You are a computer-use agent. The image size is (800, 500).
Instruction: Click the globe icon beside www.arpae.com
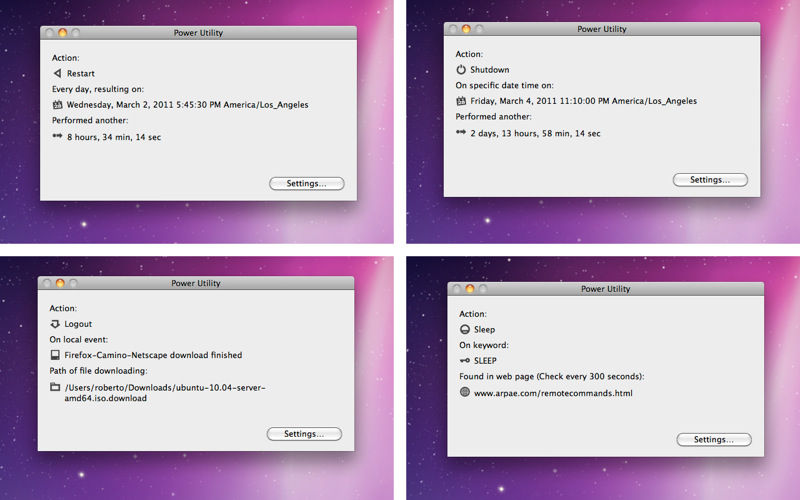[465, 392]
